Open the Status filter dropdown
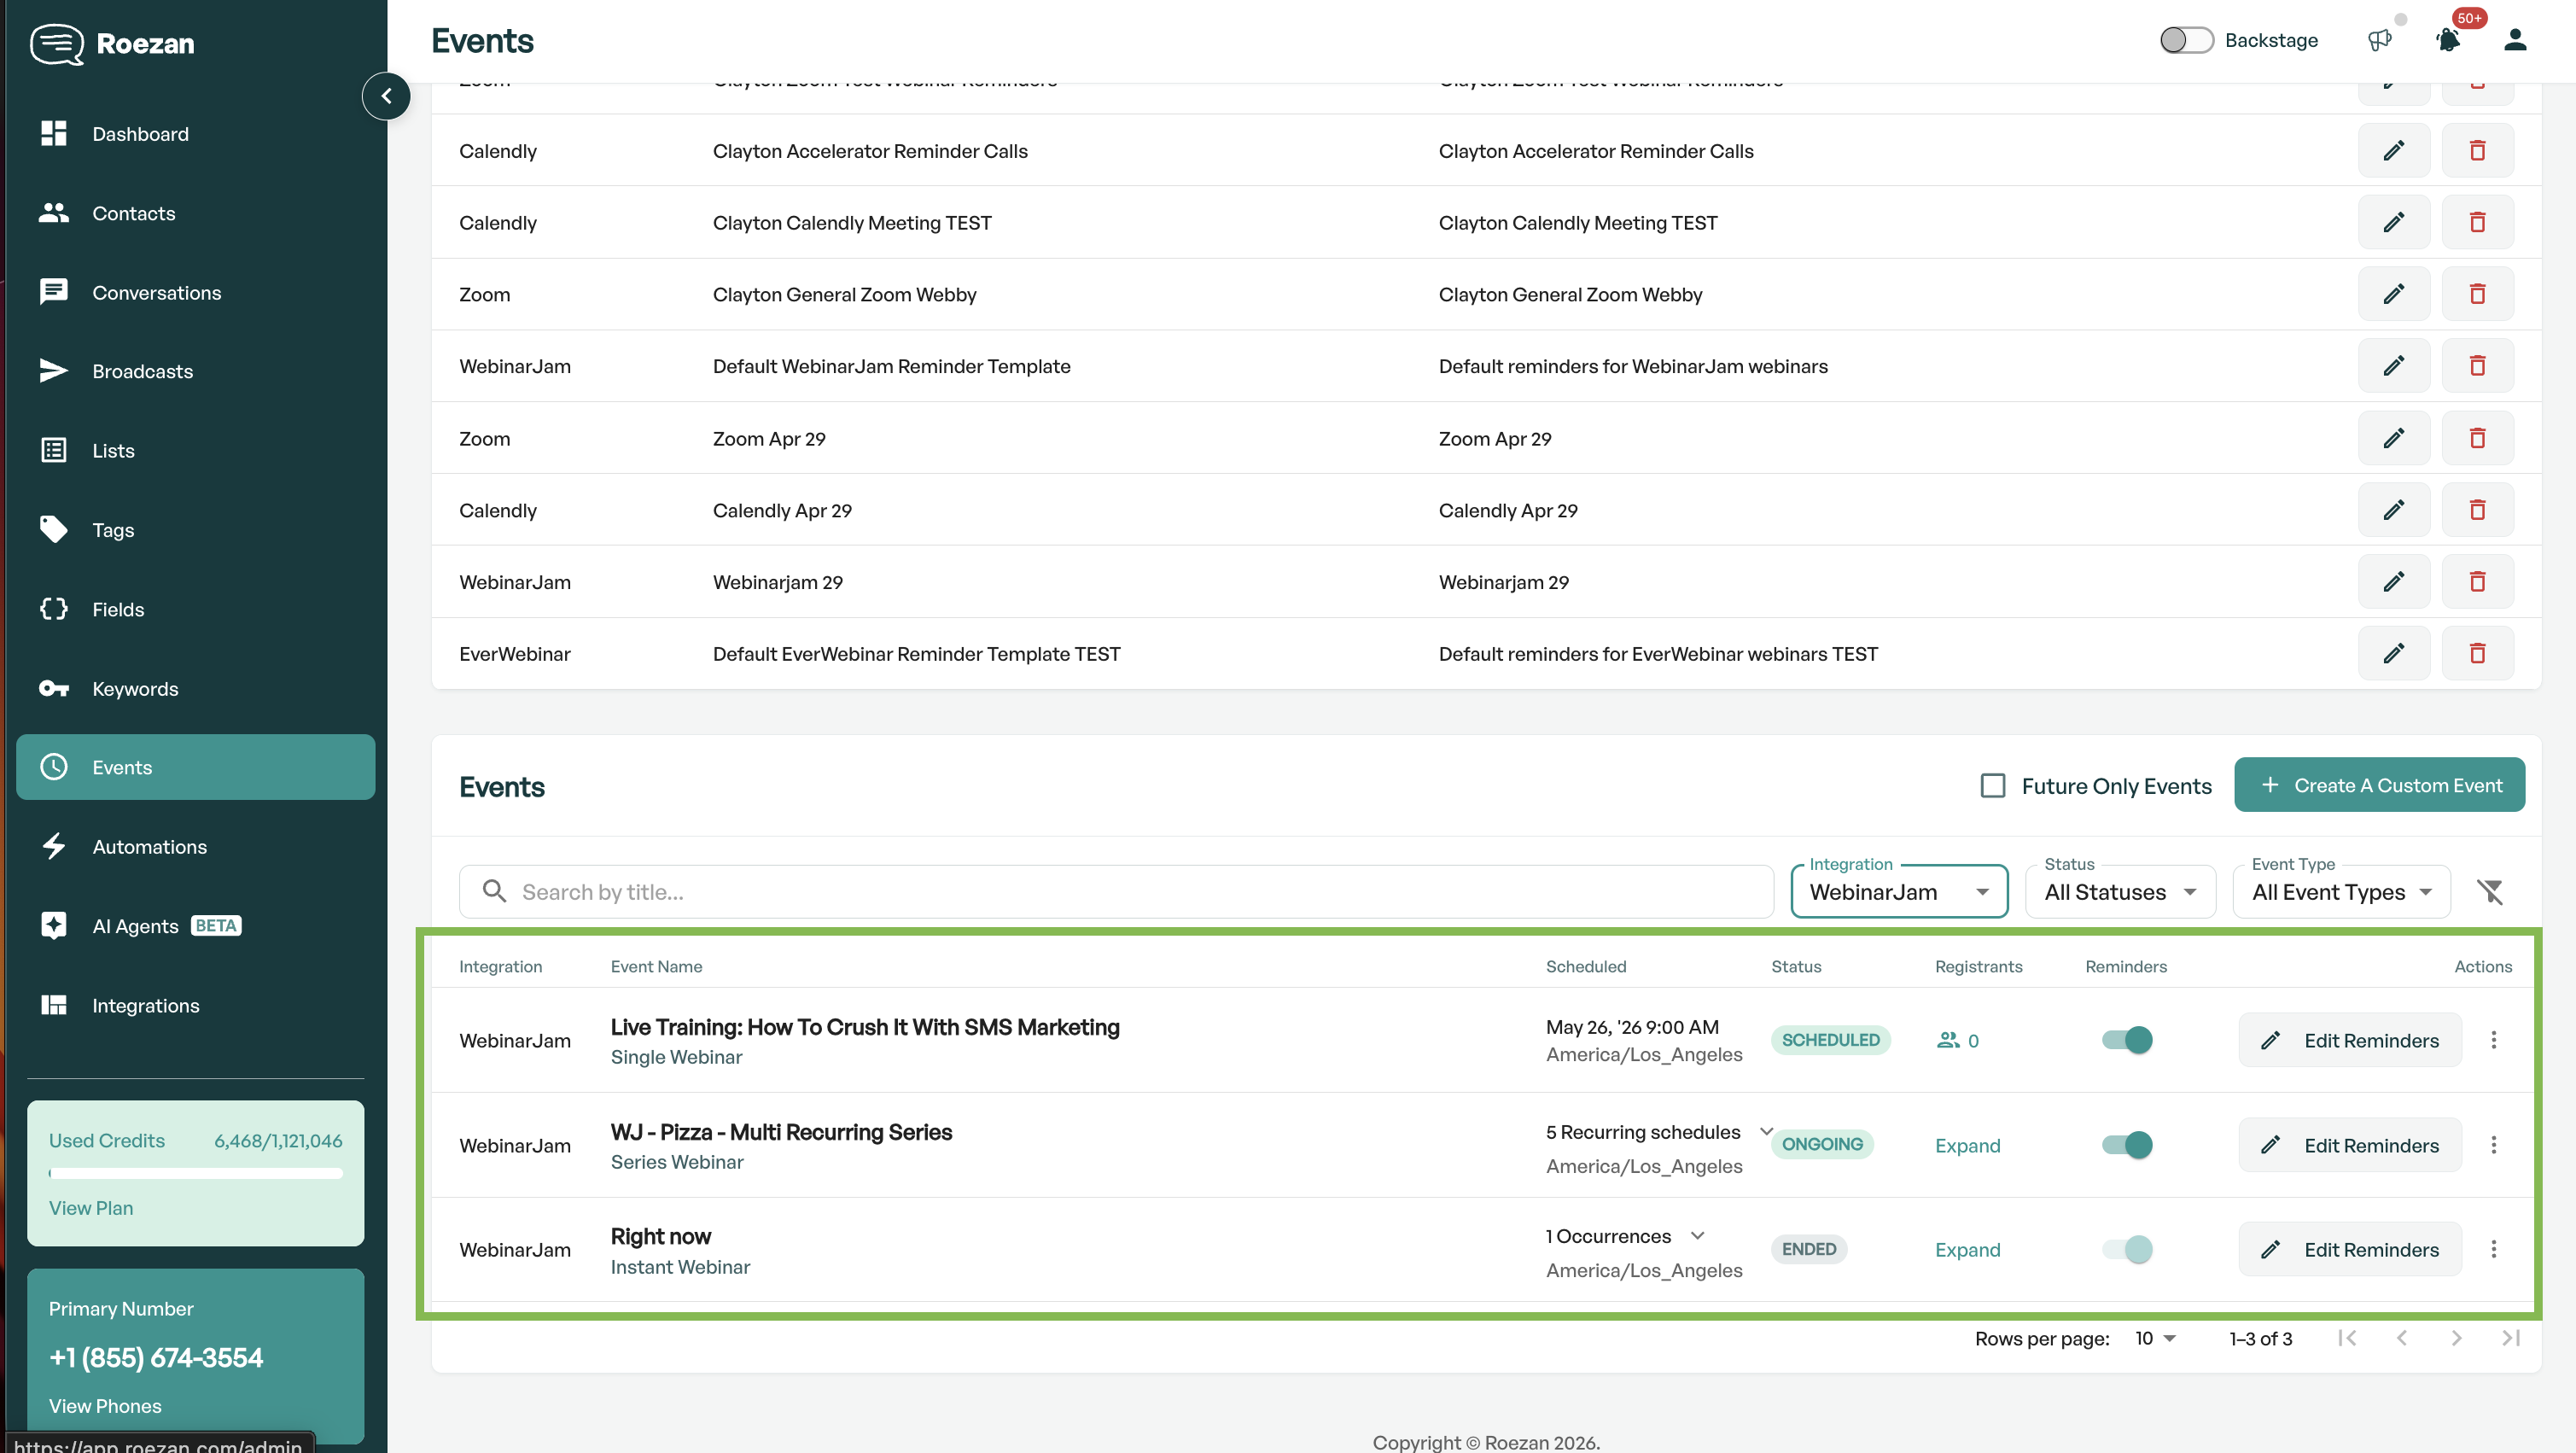This screenshot has height=1453, width=2576. pyautogui.click(x=2120, y=892)
